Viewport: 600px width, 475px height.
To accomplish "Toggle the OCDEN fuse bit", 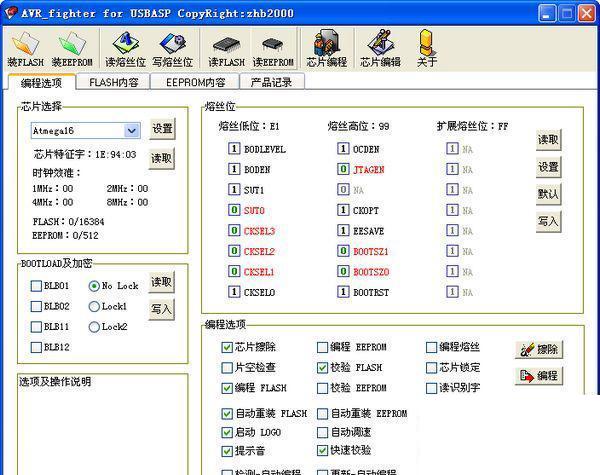I will pyautogui.click(x=343, y=149).
